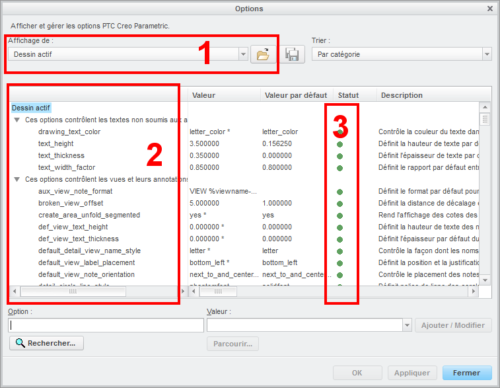Screen dimensions: 500x388
Task: Collapse the vues et annotations options group
Action: (17, 179)
